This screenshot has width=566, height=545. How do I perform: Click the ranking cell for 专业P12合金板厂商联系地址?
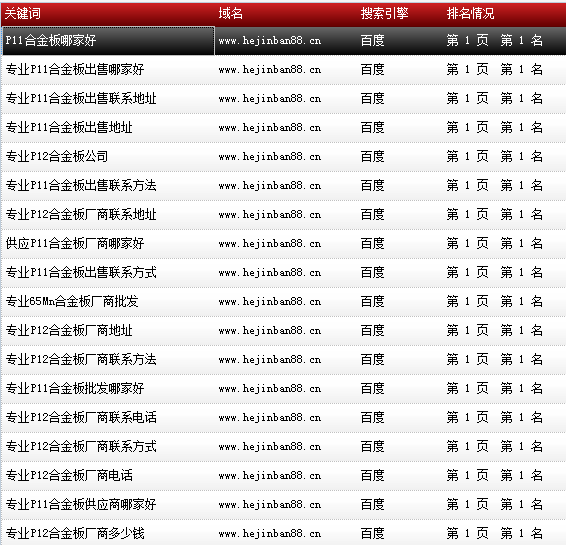point(495,214)
